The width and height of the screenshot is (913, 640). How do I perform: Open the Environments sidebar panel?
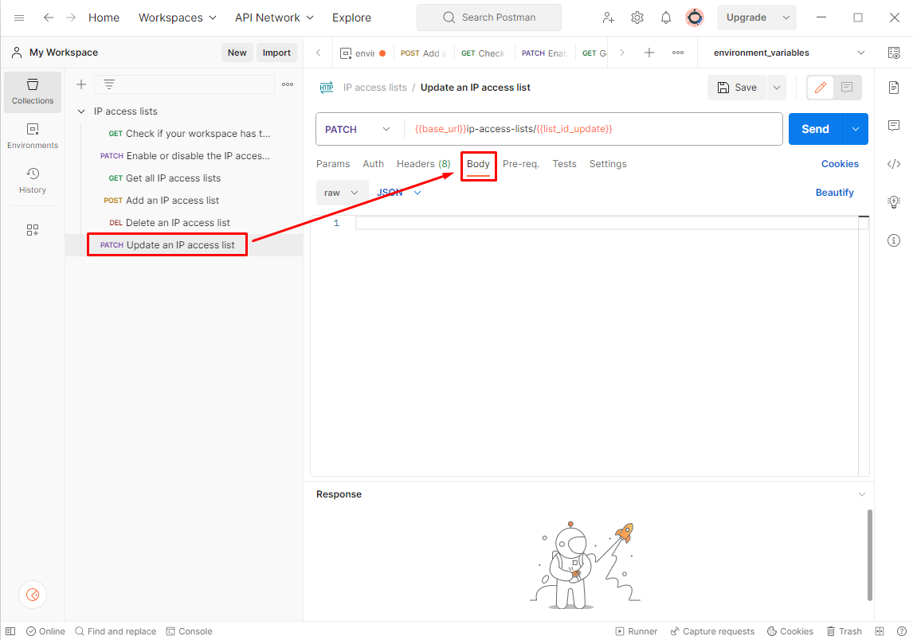click(32, 136)
